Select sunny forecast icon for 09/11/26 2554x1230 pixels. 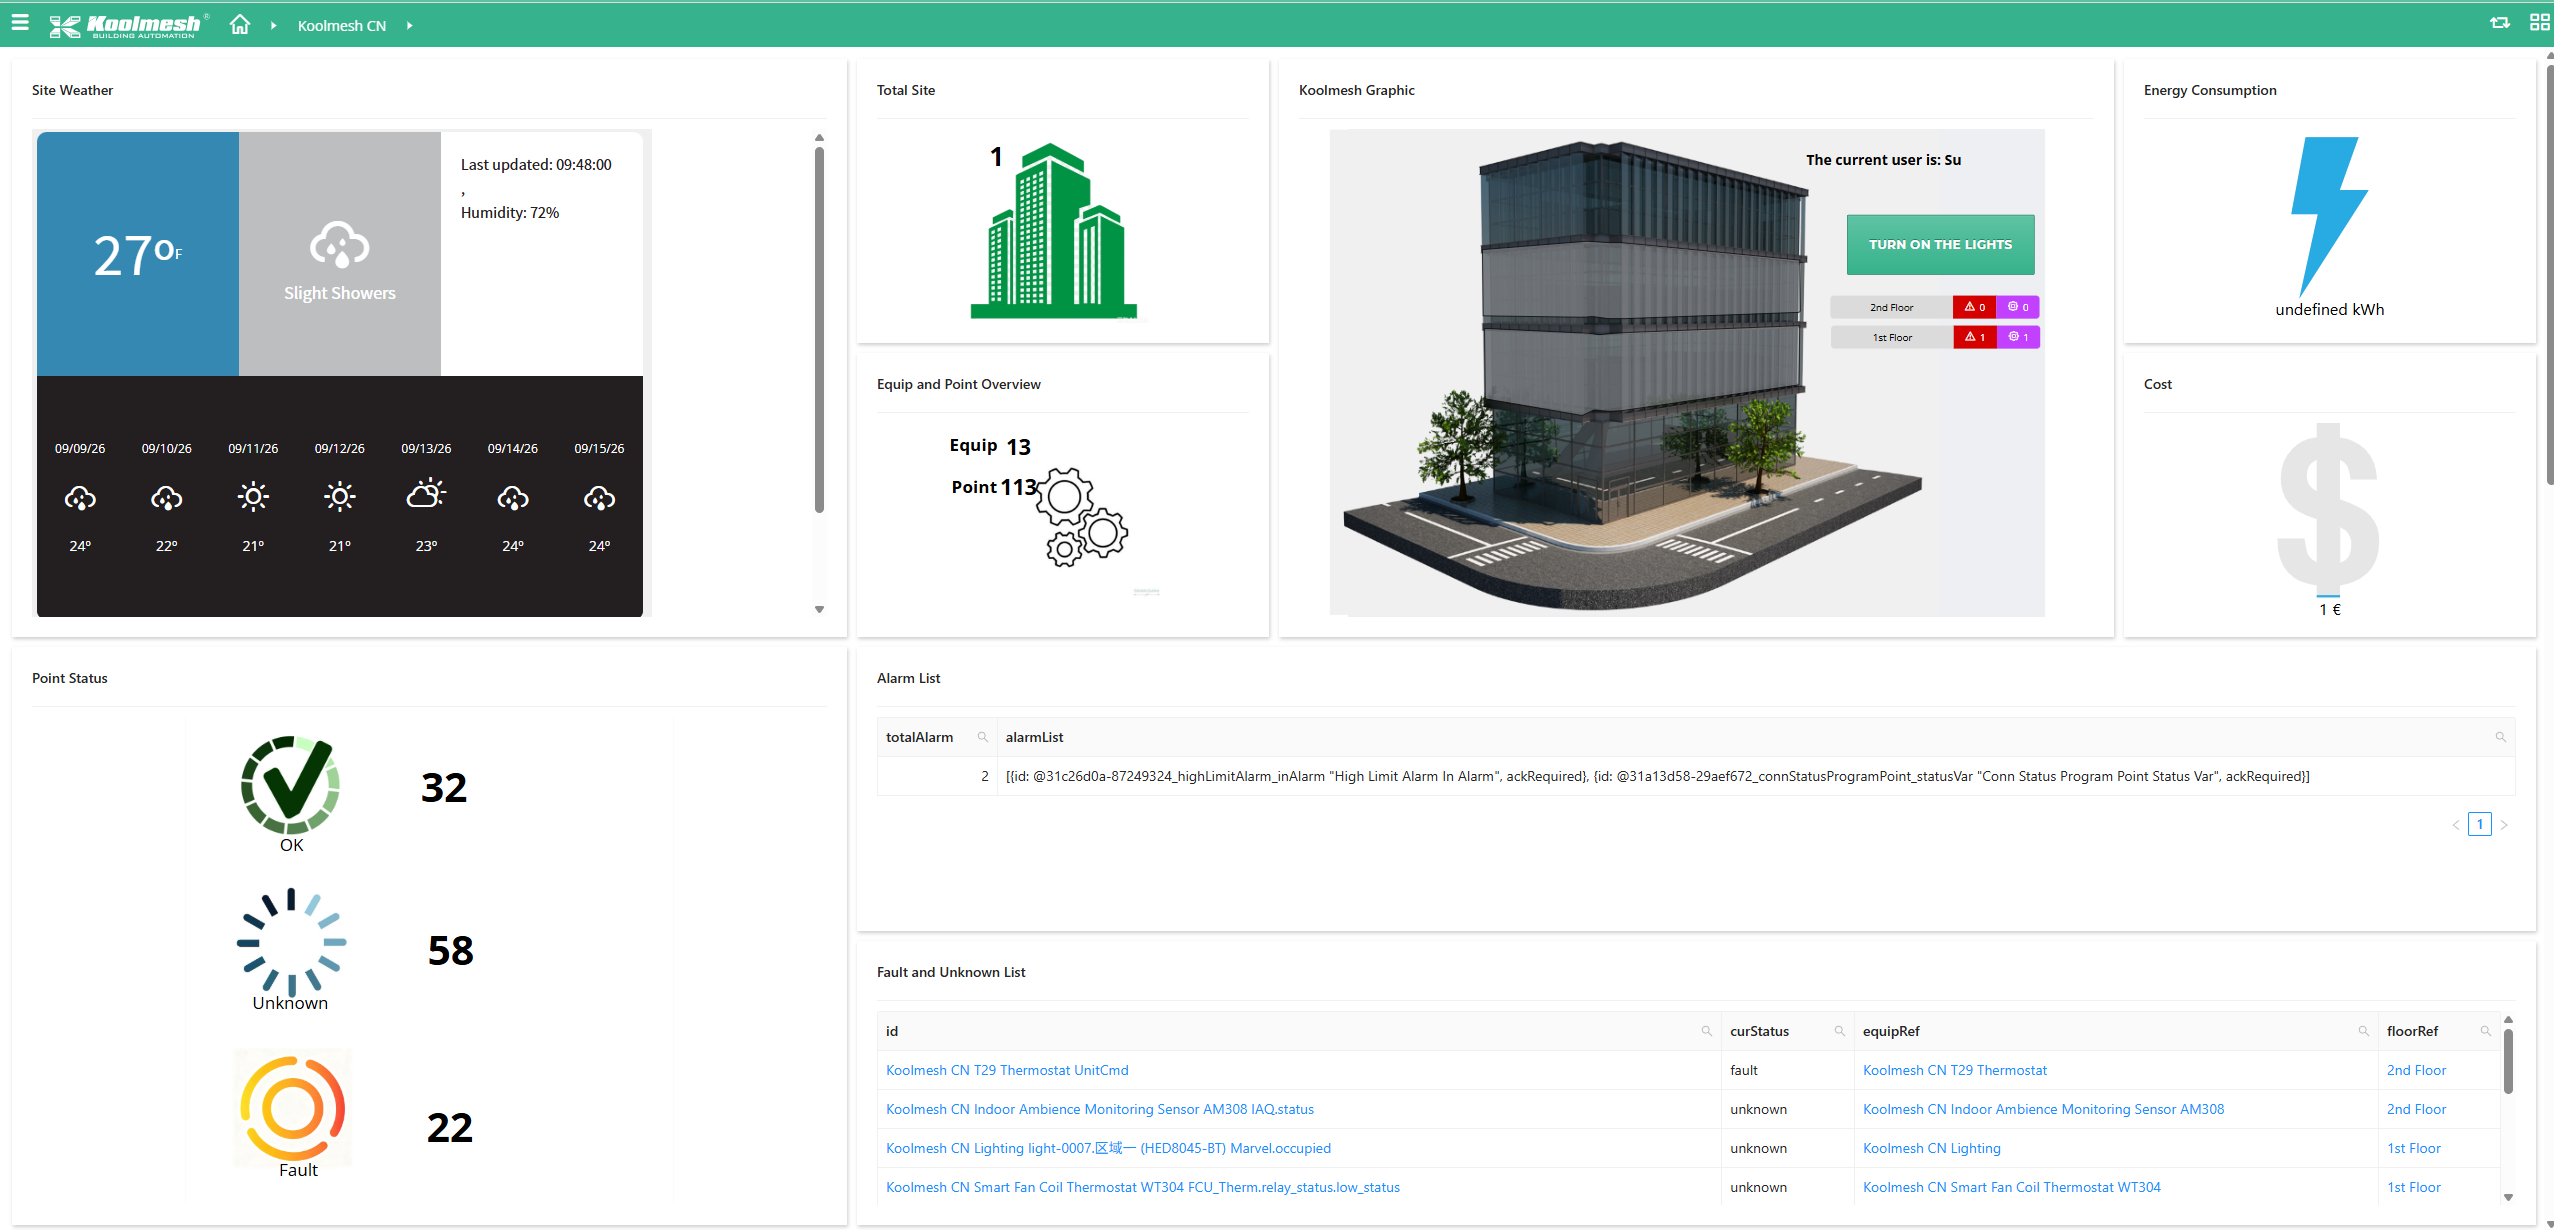[x=253, y=497]
